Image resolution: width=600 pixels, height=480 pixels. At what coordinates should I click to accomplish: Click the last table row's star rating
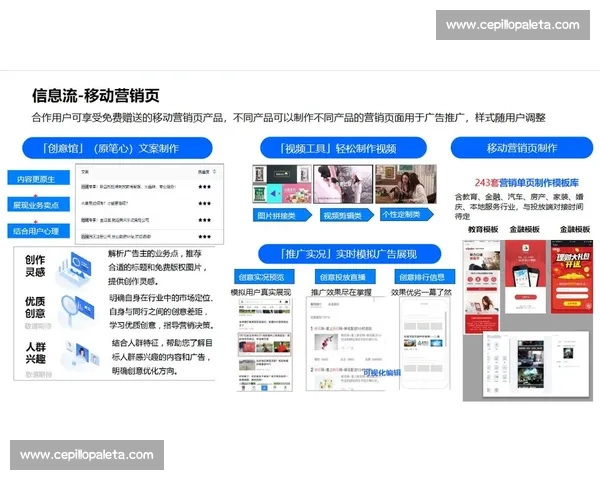tap(205, 237)
